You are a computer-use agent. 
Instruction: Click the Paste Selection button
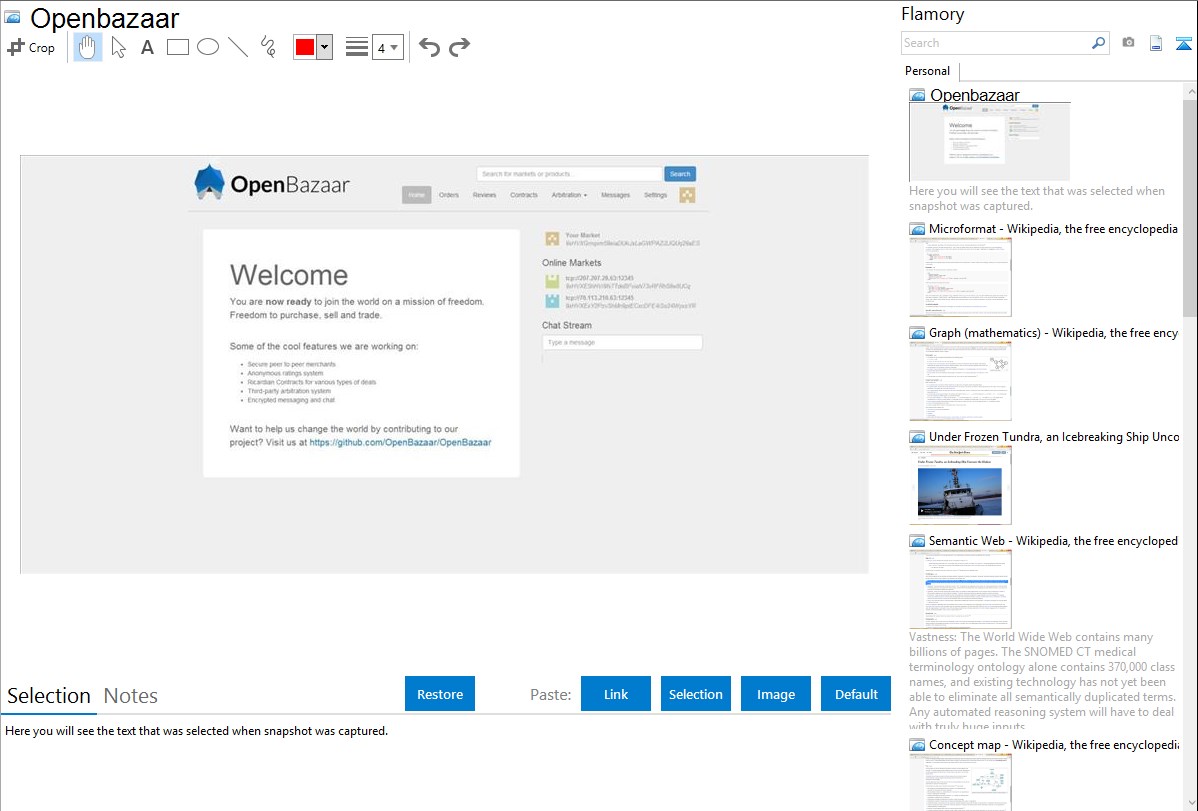click(x=696, y=694)
